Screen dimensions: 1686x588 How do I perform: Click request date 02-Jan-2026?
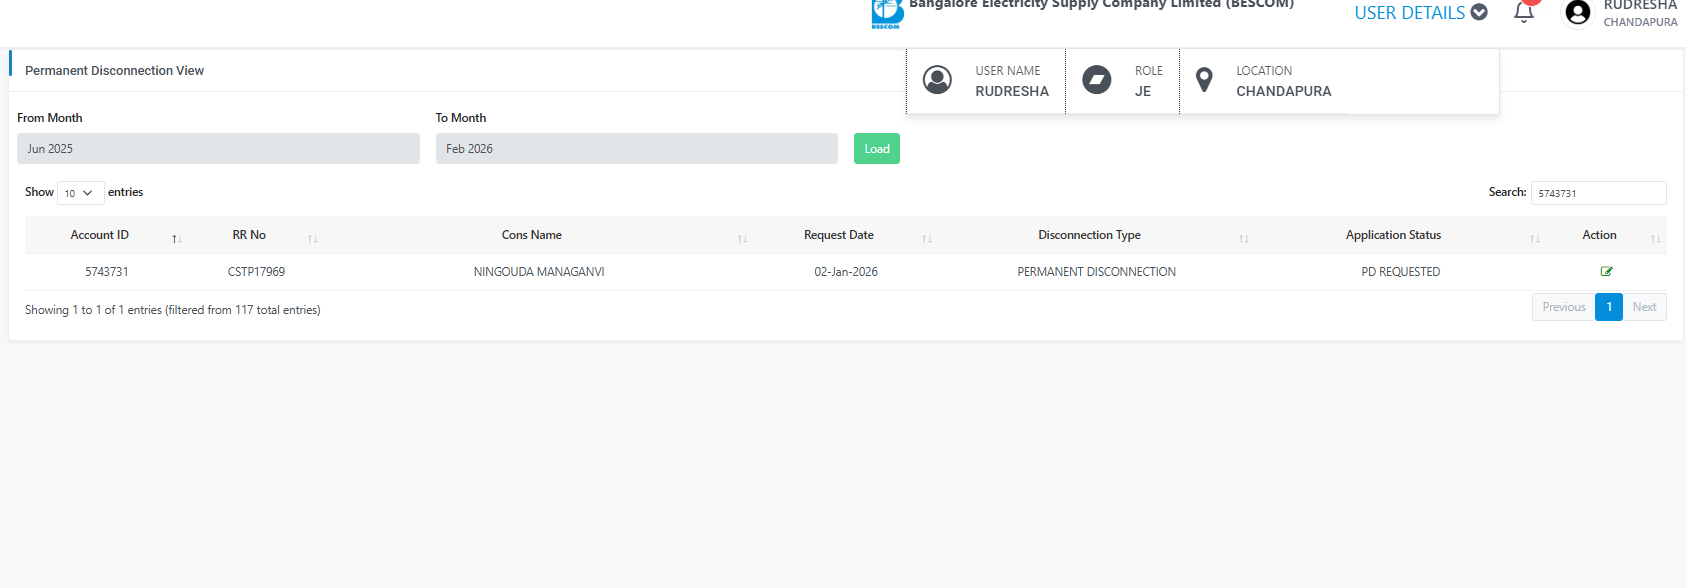tap(846, 272)
